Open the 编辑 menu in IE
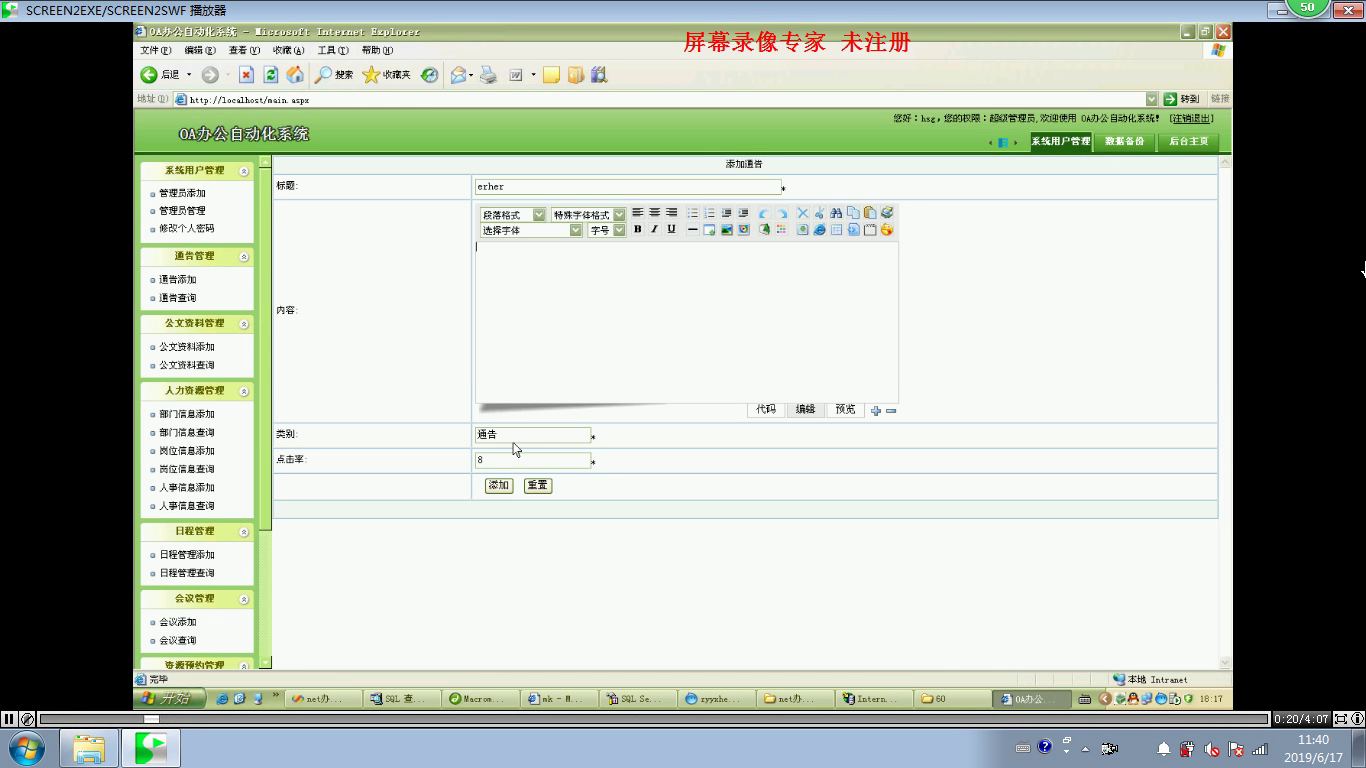The width and height of the screenshot is (1366, 768). [200, 50]
